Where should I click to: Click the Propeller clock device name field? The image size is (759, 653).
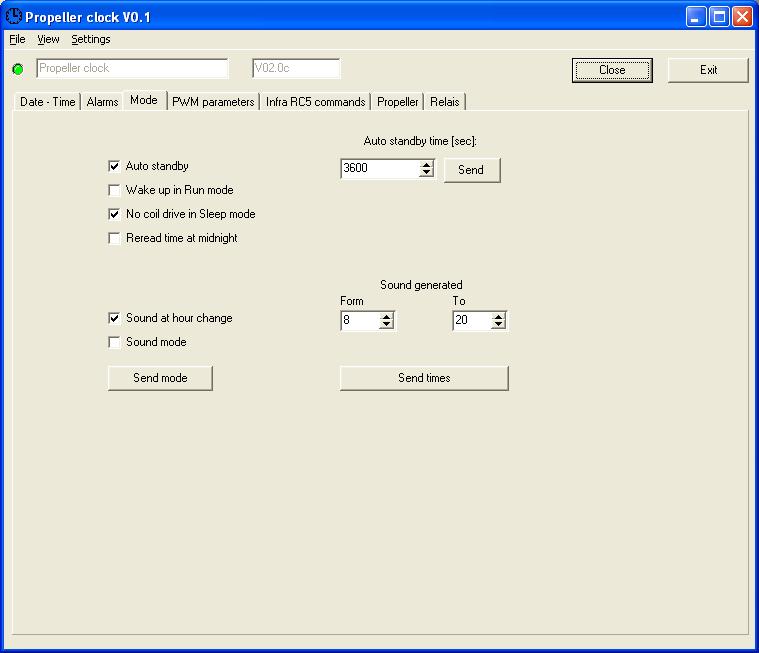[x=132, y=68]
